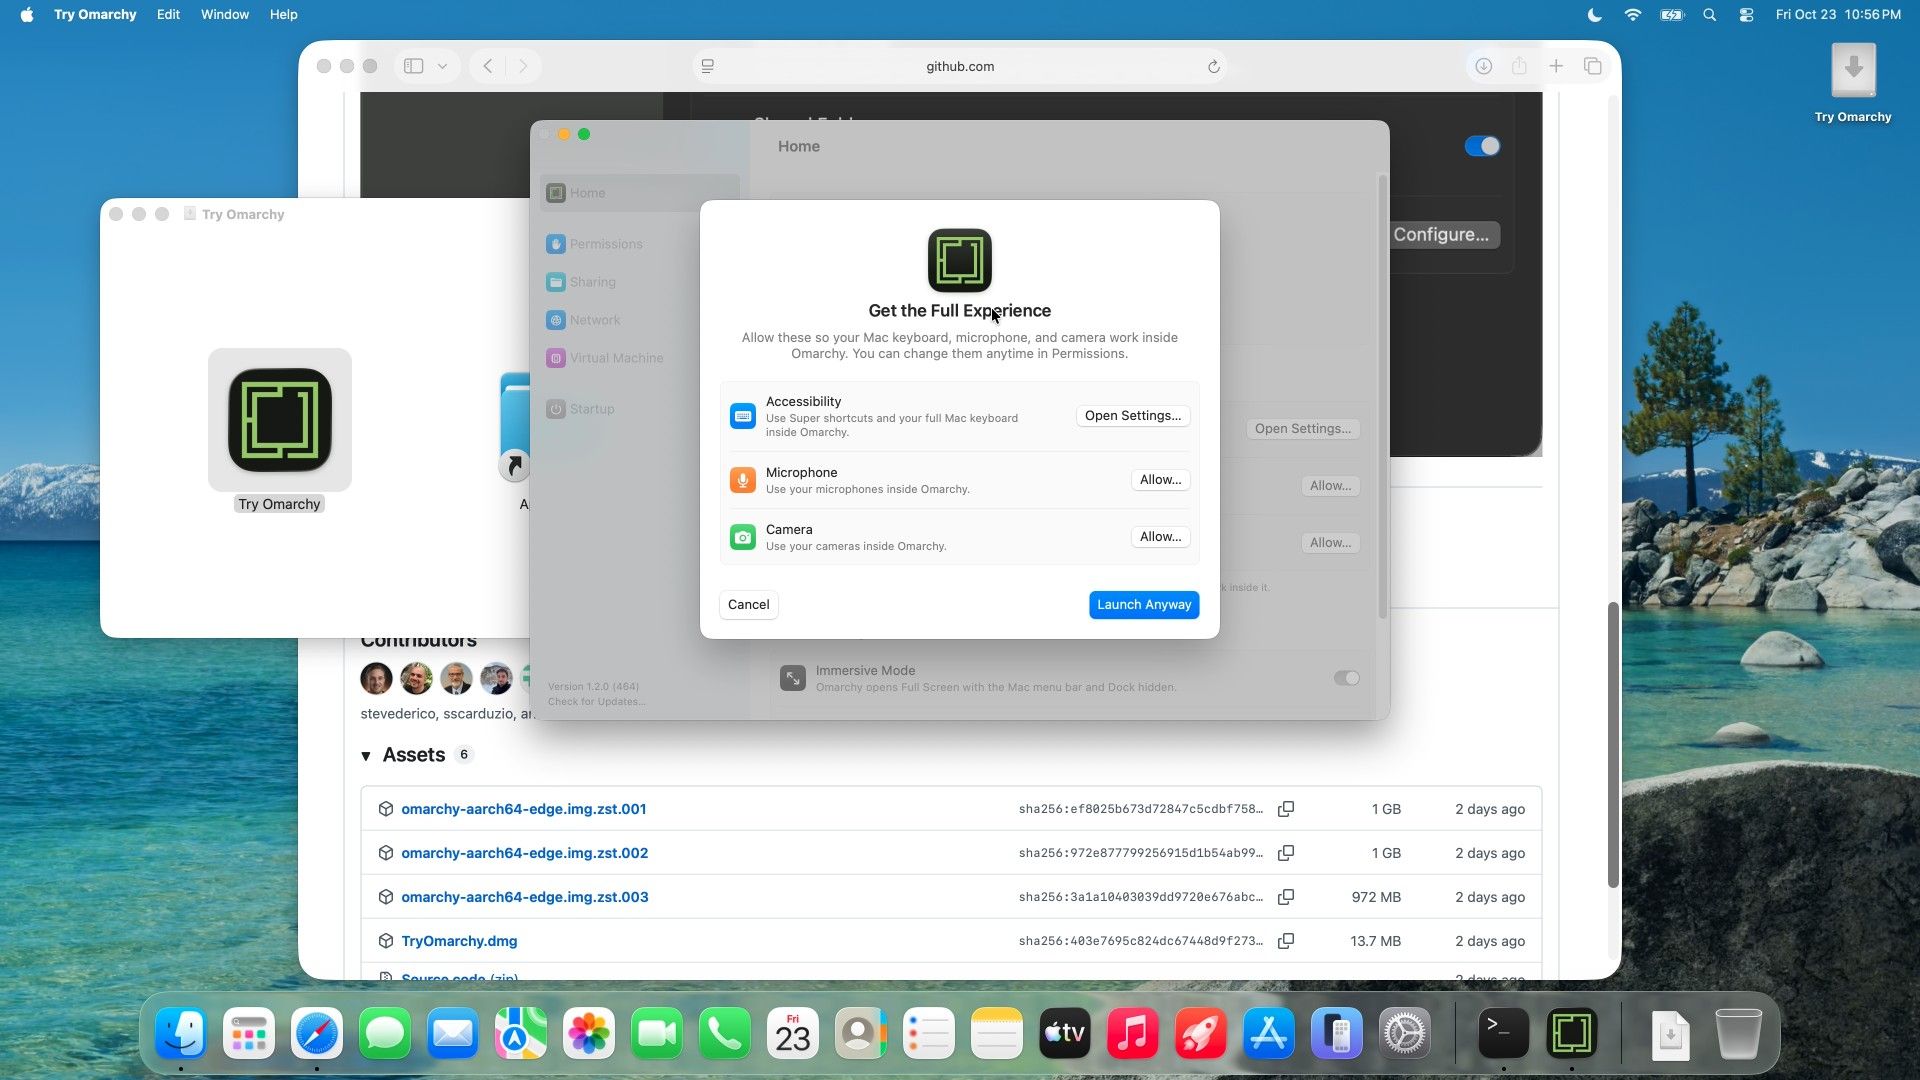1920x1080 pixels.
Task: Click the orange Microphone icon in dialog
Action: 742,480
